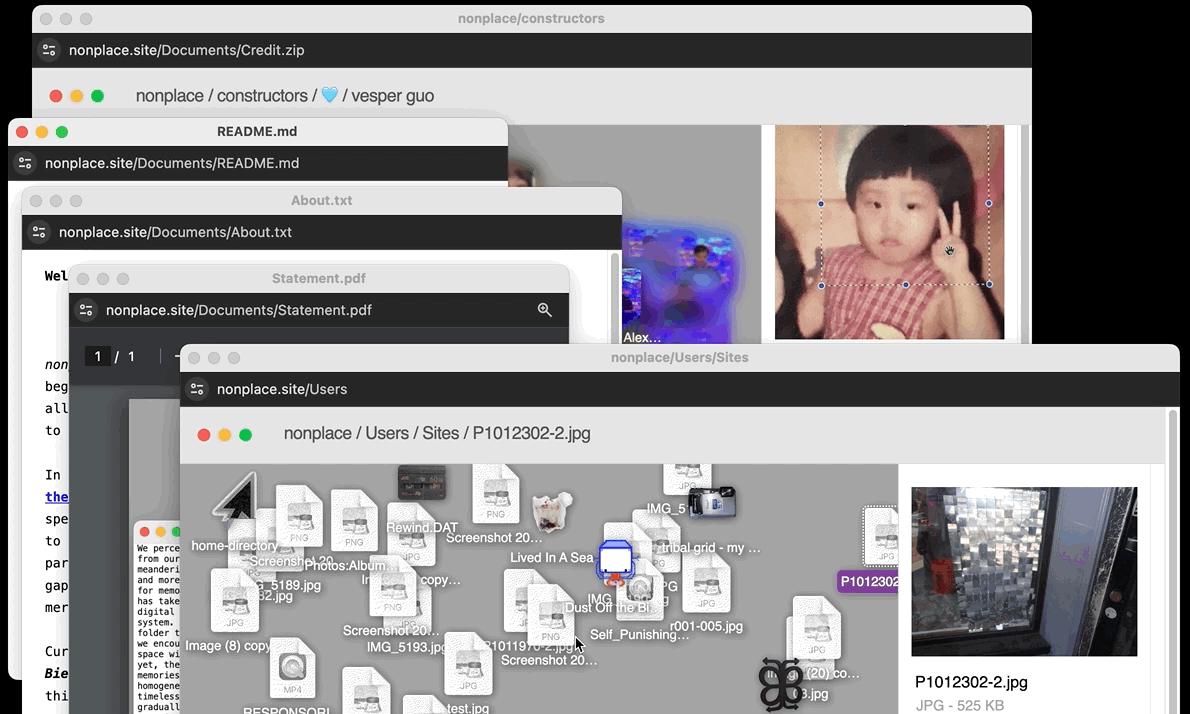Select the Image (20) copy JPG file icon
The image size is (1190, 714).
pyautogui.click(x=817, y=628)
